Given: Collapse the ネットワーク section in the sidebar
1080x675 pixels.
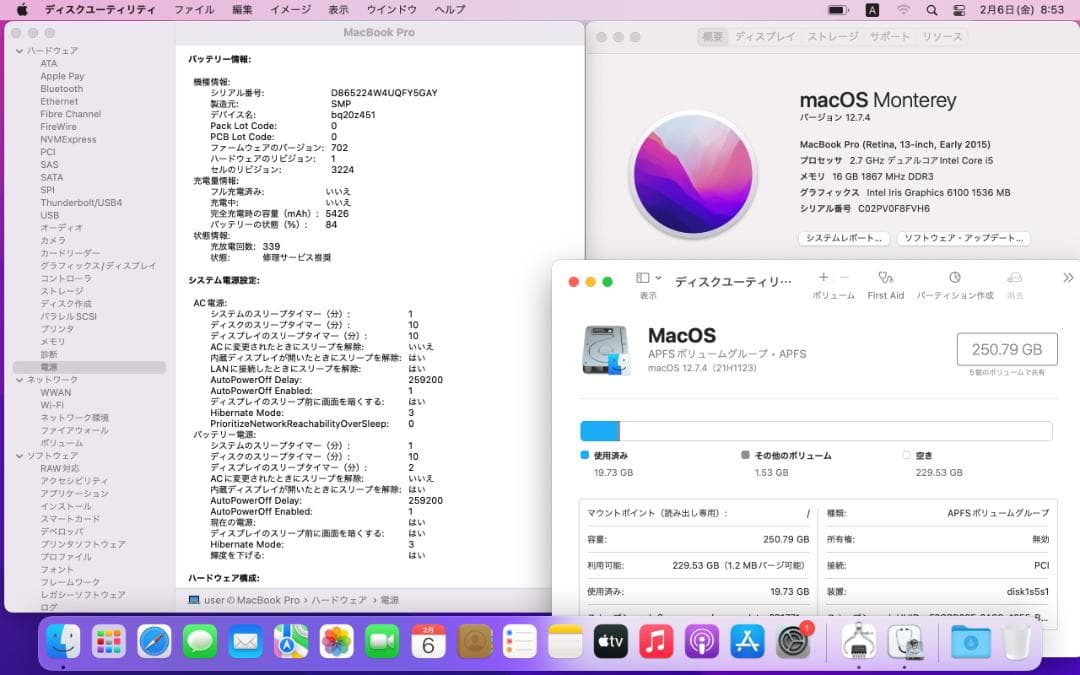Looking at the screenshot, I should click(17, 379).
